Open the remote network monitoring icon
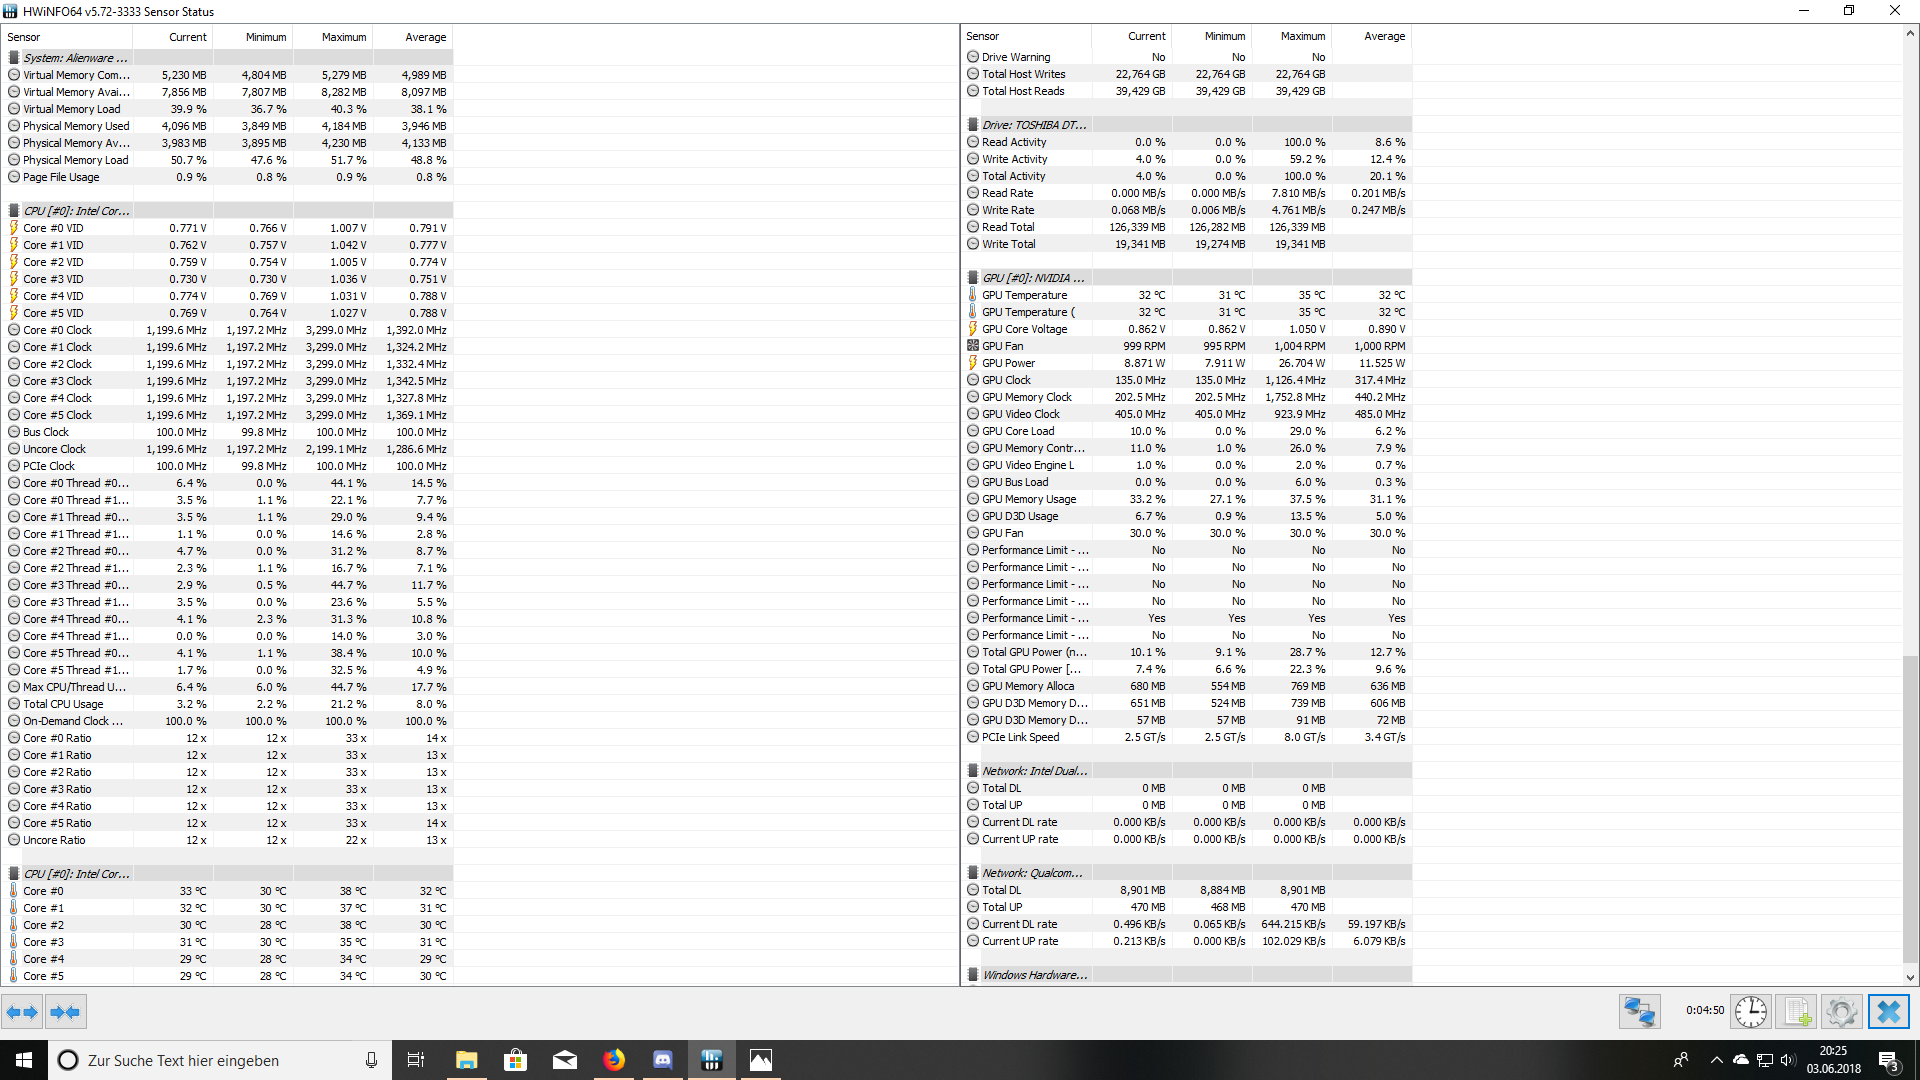 [1639, 1012]
